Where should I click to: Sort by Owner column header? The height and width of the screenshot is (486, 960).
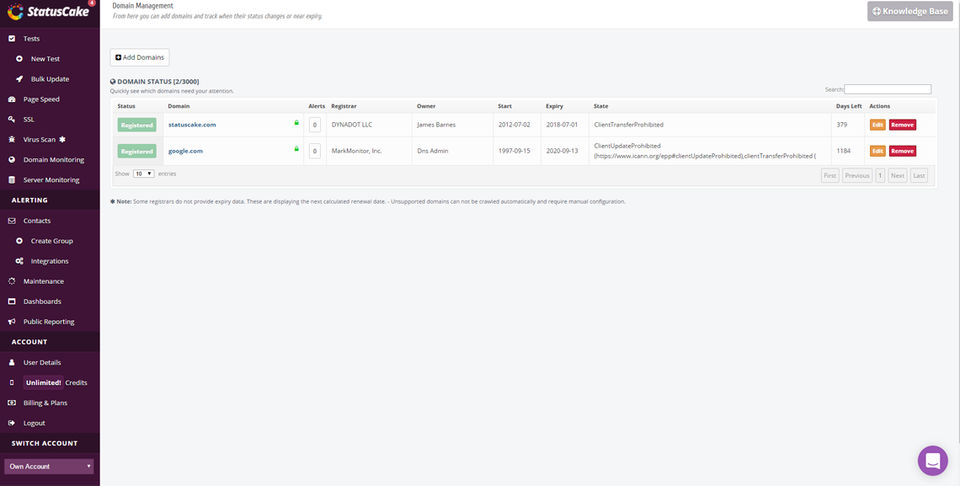tap(426, 107)
